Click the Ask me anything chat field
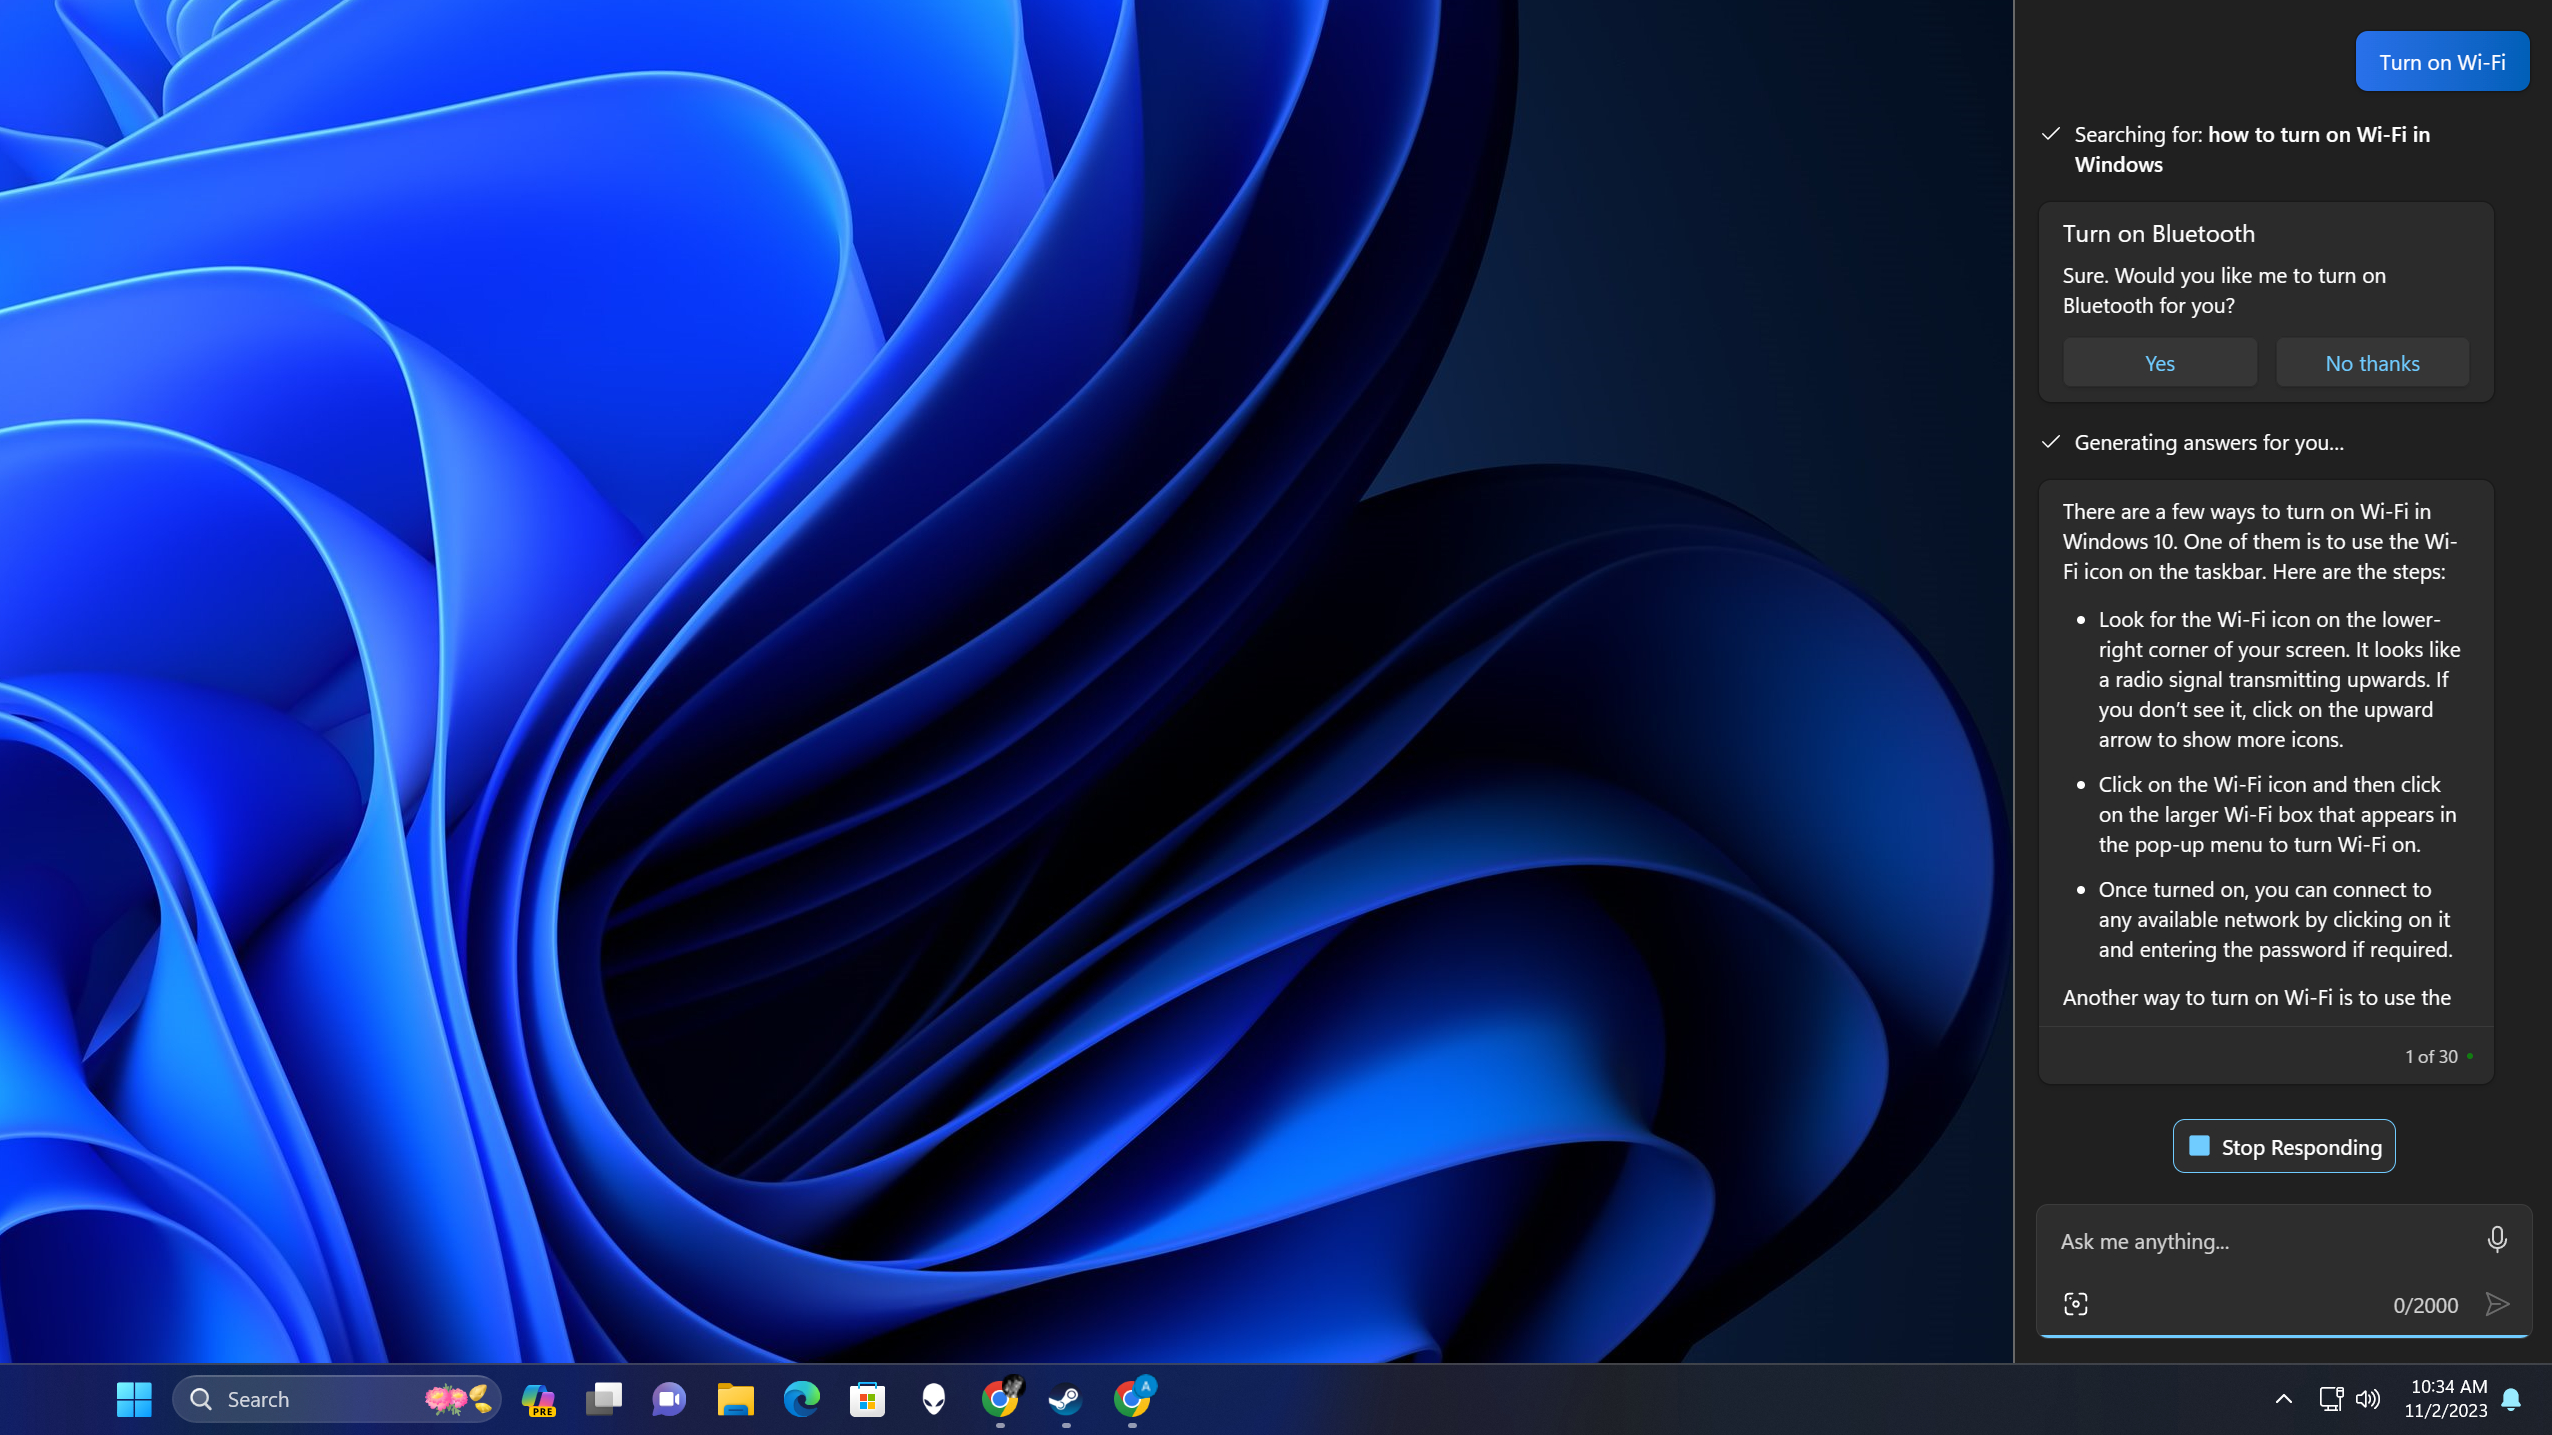The width and height of the screenshot is (2552, 1435). tap(2263, 1241)
